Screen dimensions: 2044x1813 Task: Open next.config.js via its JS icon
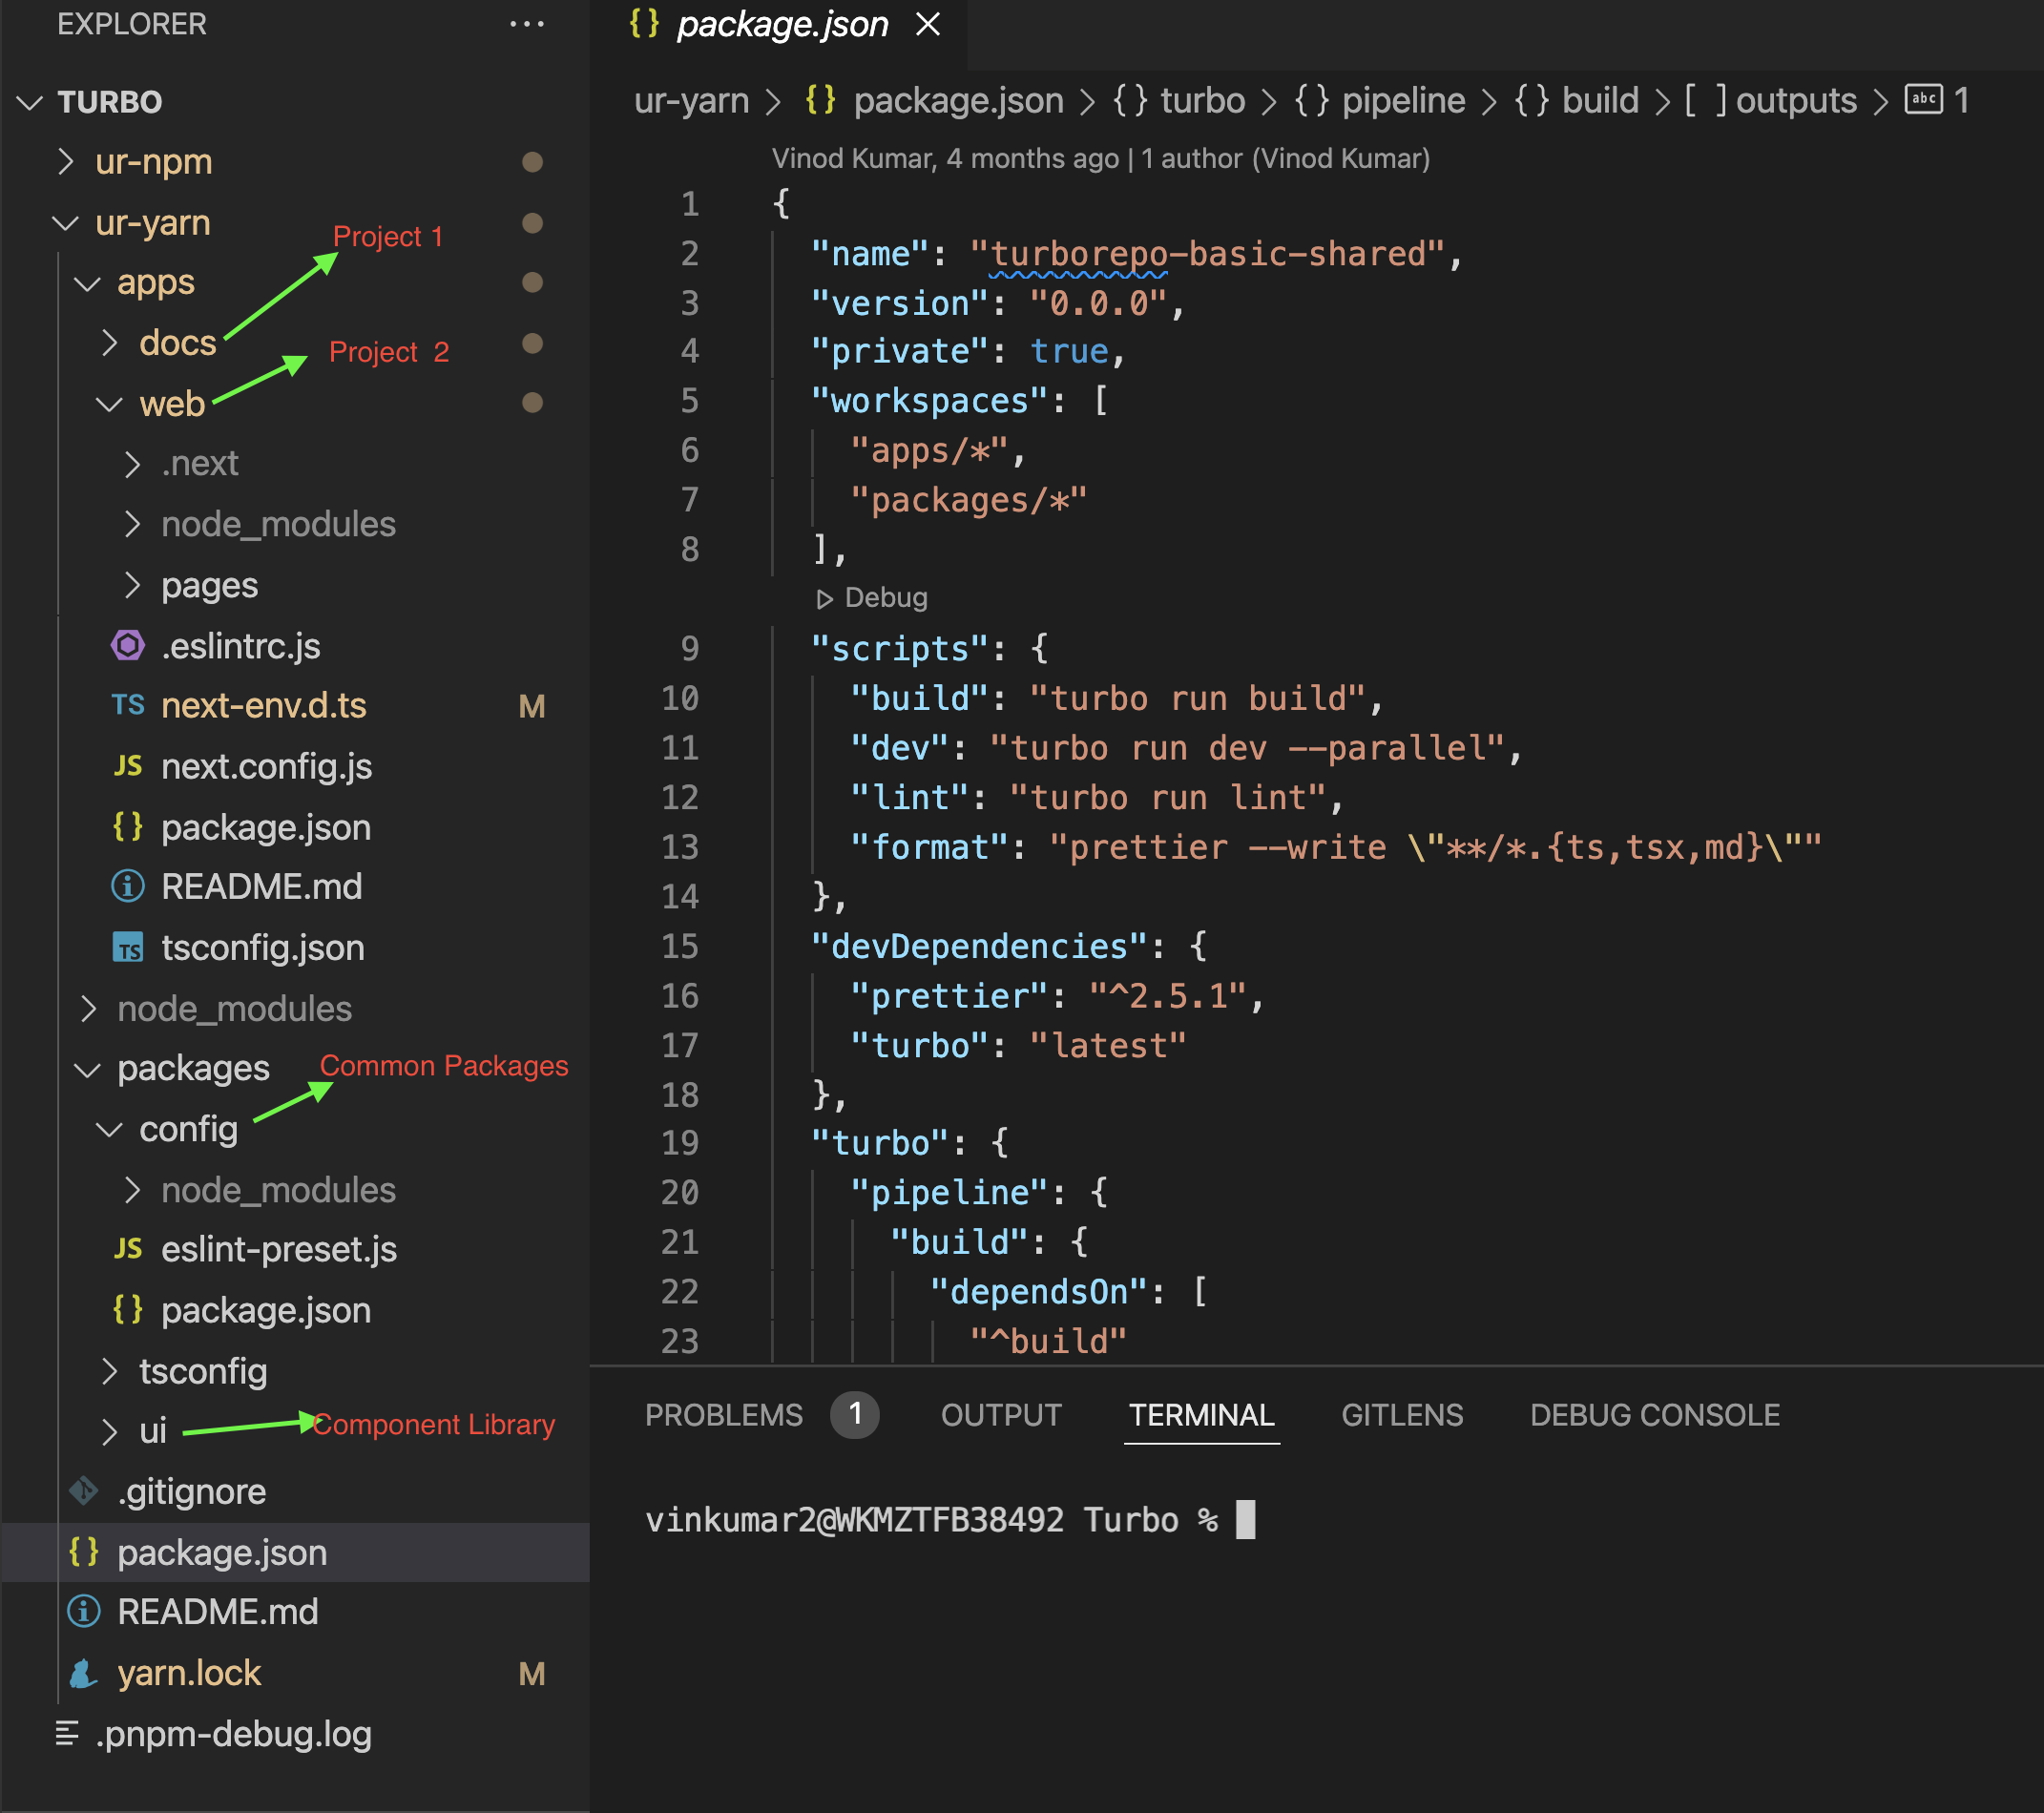pos(128,766)
